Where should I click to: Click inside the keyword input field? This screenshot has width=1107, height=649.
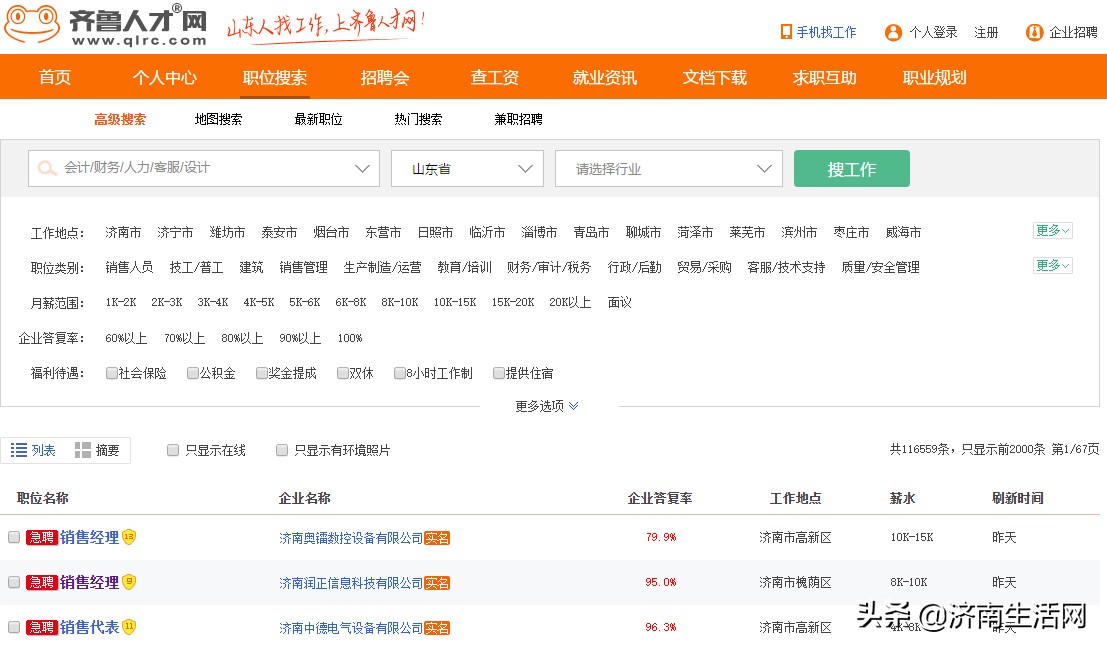coord(200,168)
